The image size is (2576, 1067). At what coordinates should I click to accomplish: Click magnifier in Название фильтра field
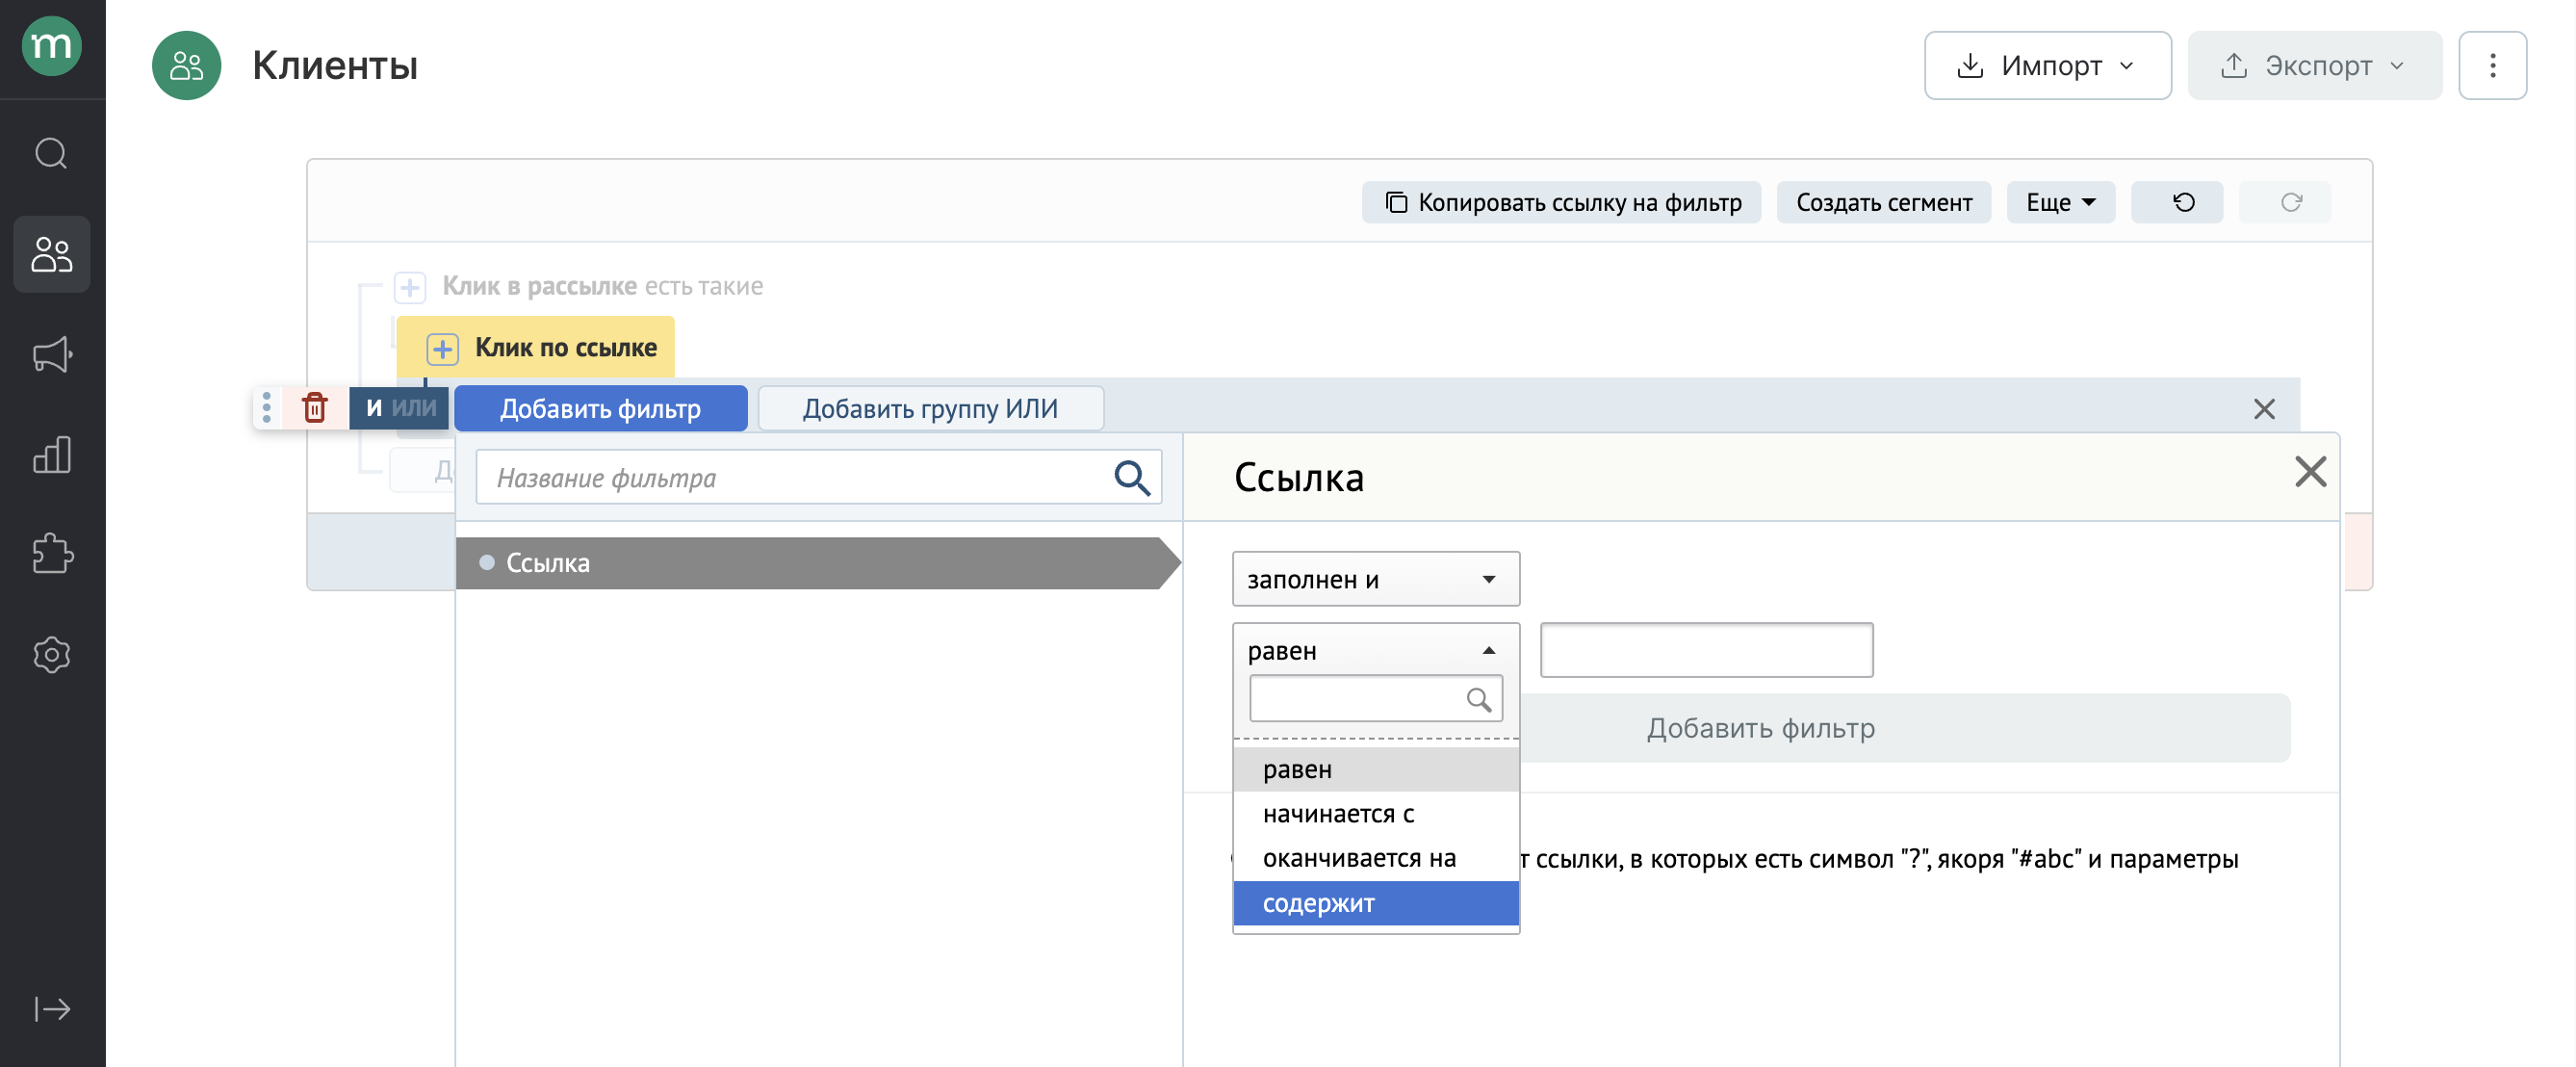tap(1131, 478)
